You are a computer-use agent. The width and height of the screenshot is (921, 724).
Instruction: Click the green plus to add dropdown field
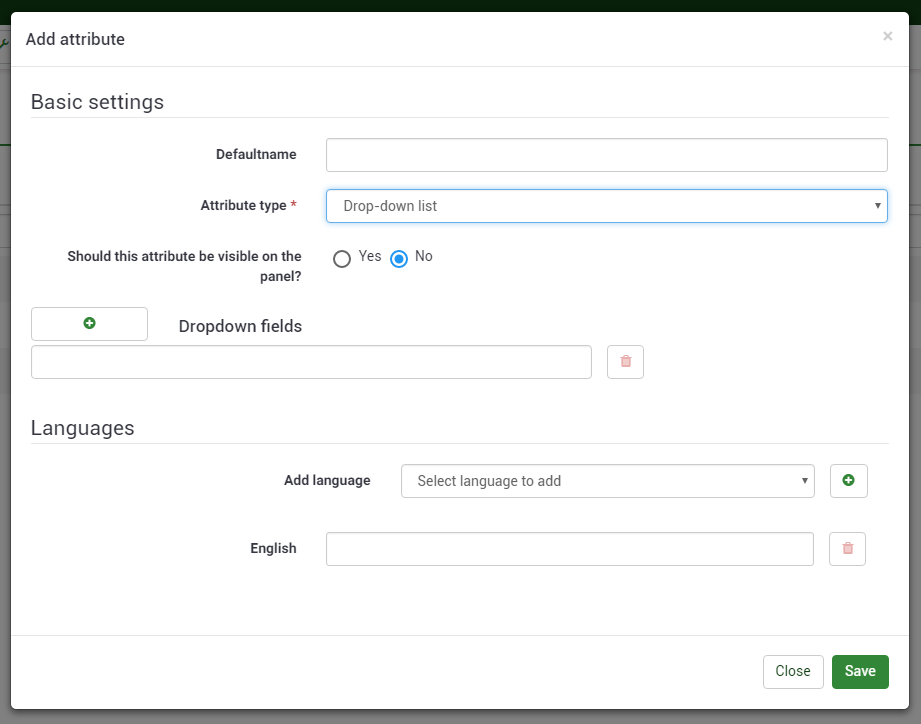click(89, 324)
